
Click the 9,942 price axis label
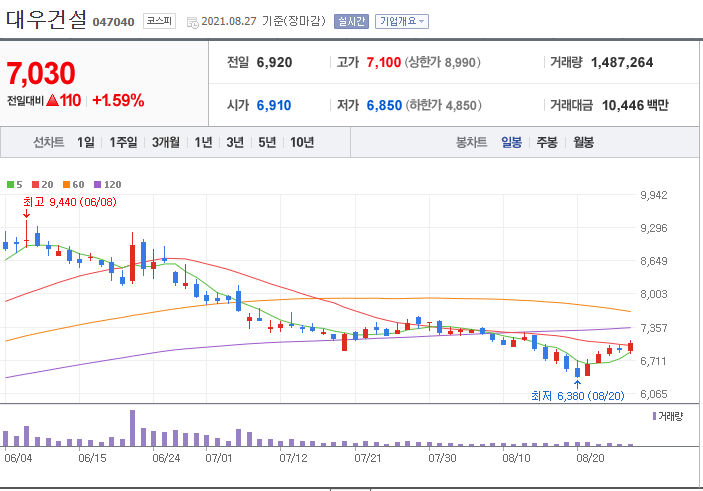(654, 195)
